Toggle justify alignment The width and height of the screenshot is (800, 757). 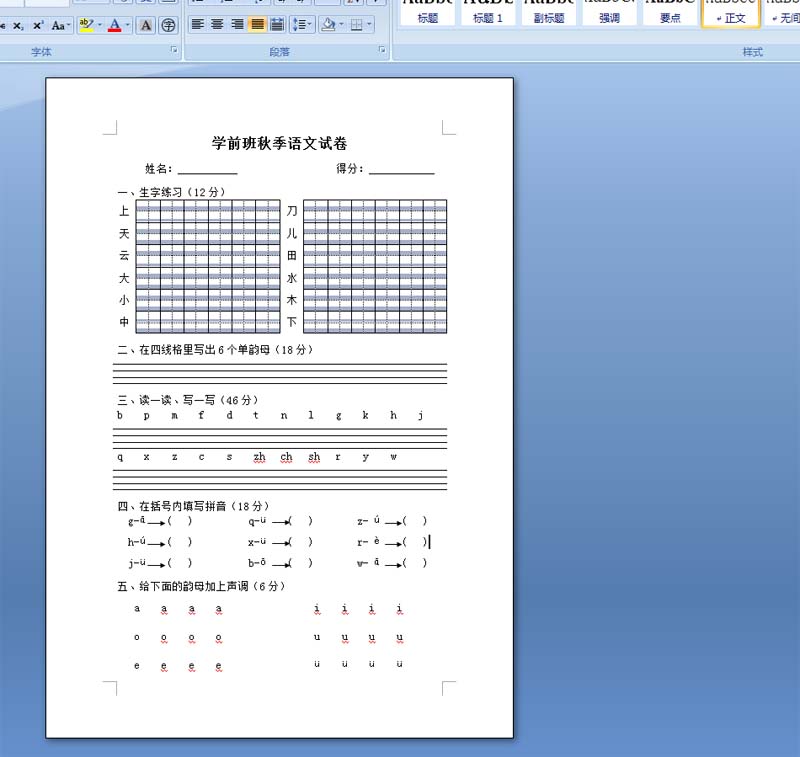pyautogui.click(x=258, y=24)
